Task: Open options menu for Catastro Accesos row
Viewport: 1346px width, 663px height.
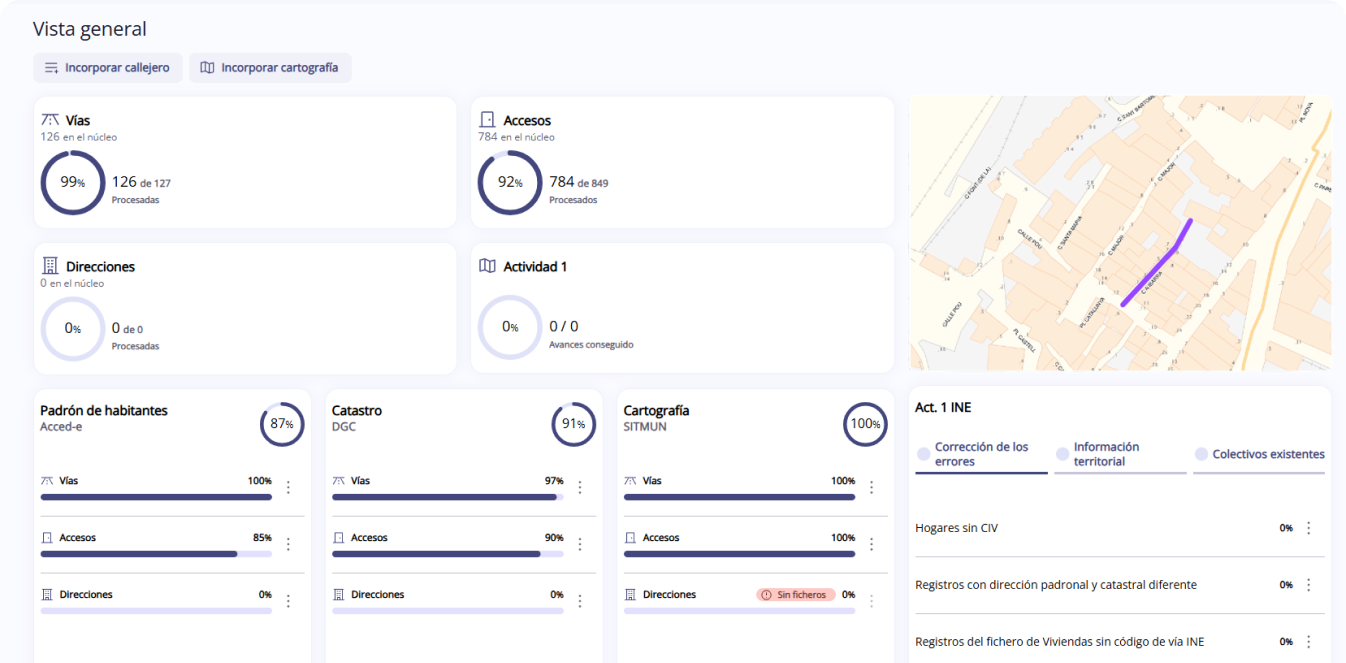Action: (580, 544)
